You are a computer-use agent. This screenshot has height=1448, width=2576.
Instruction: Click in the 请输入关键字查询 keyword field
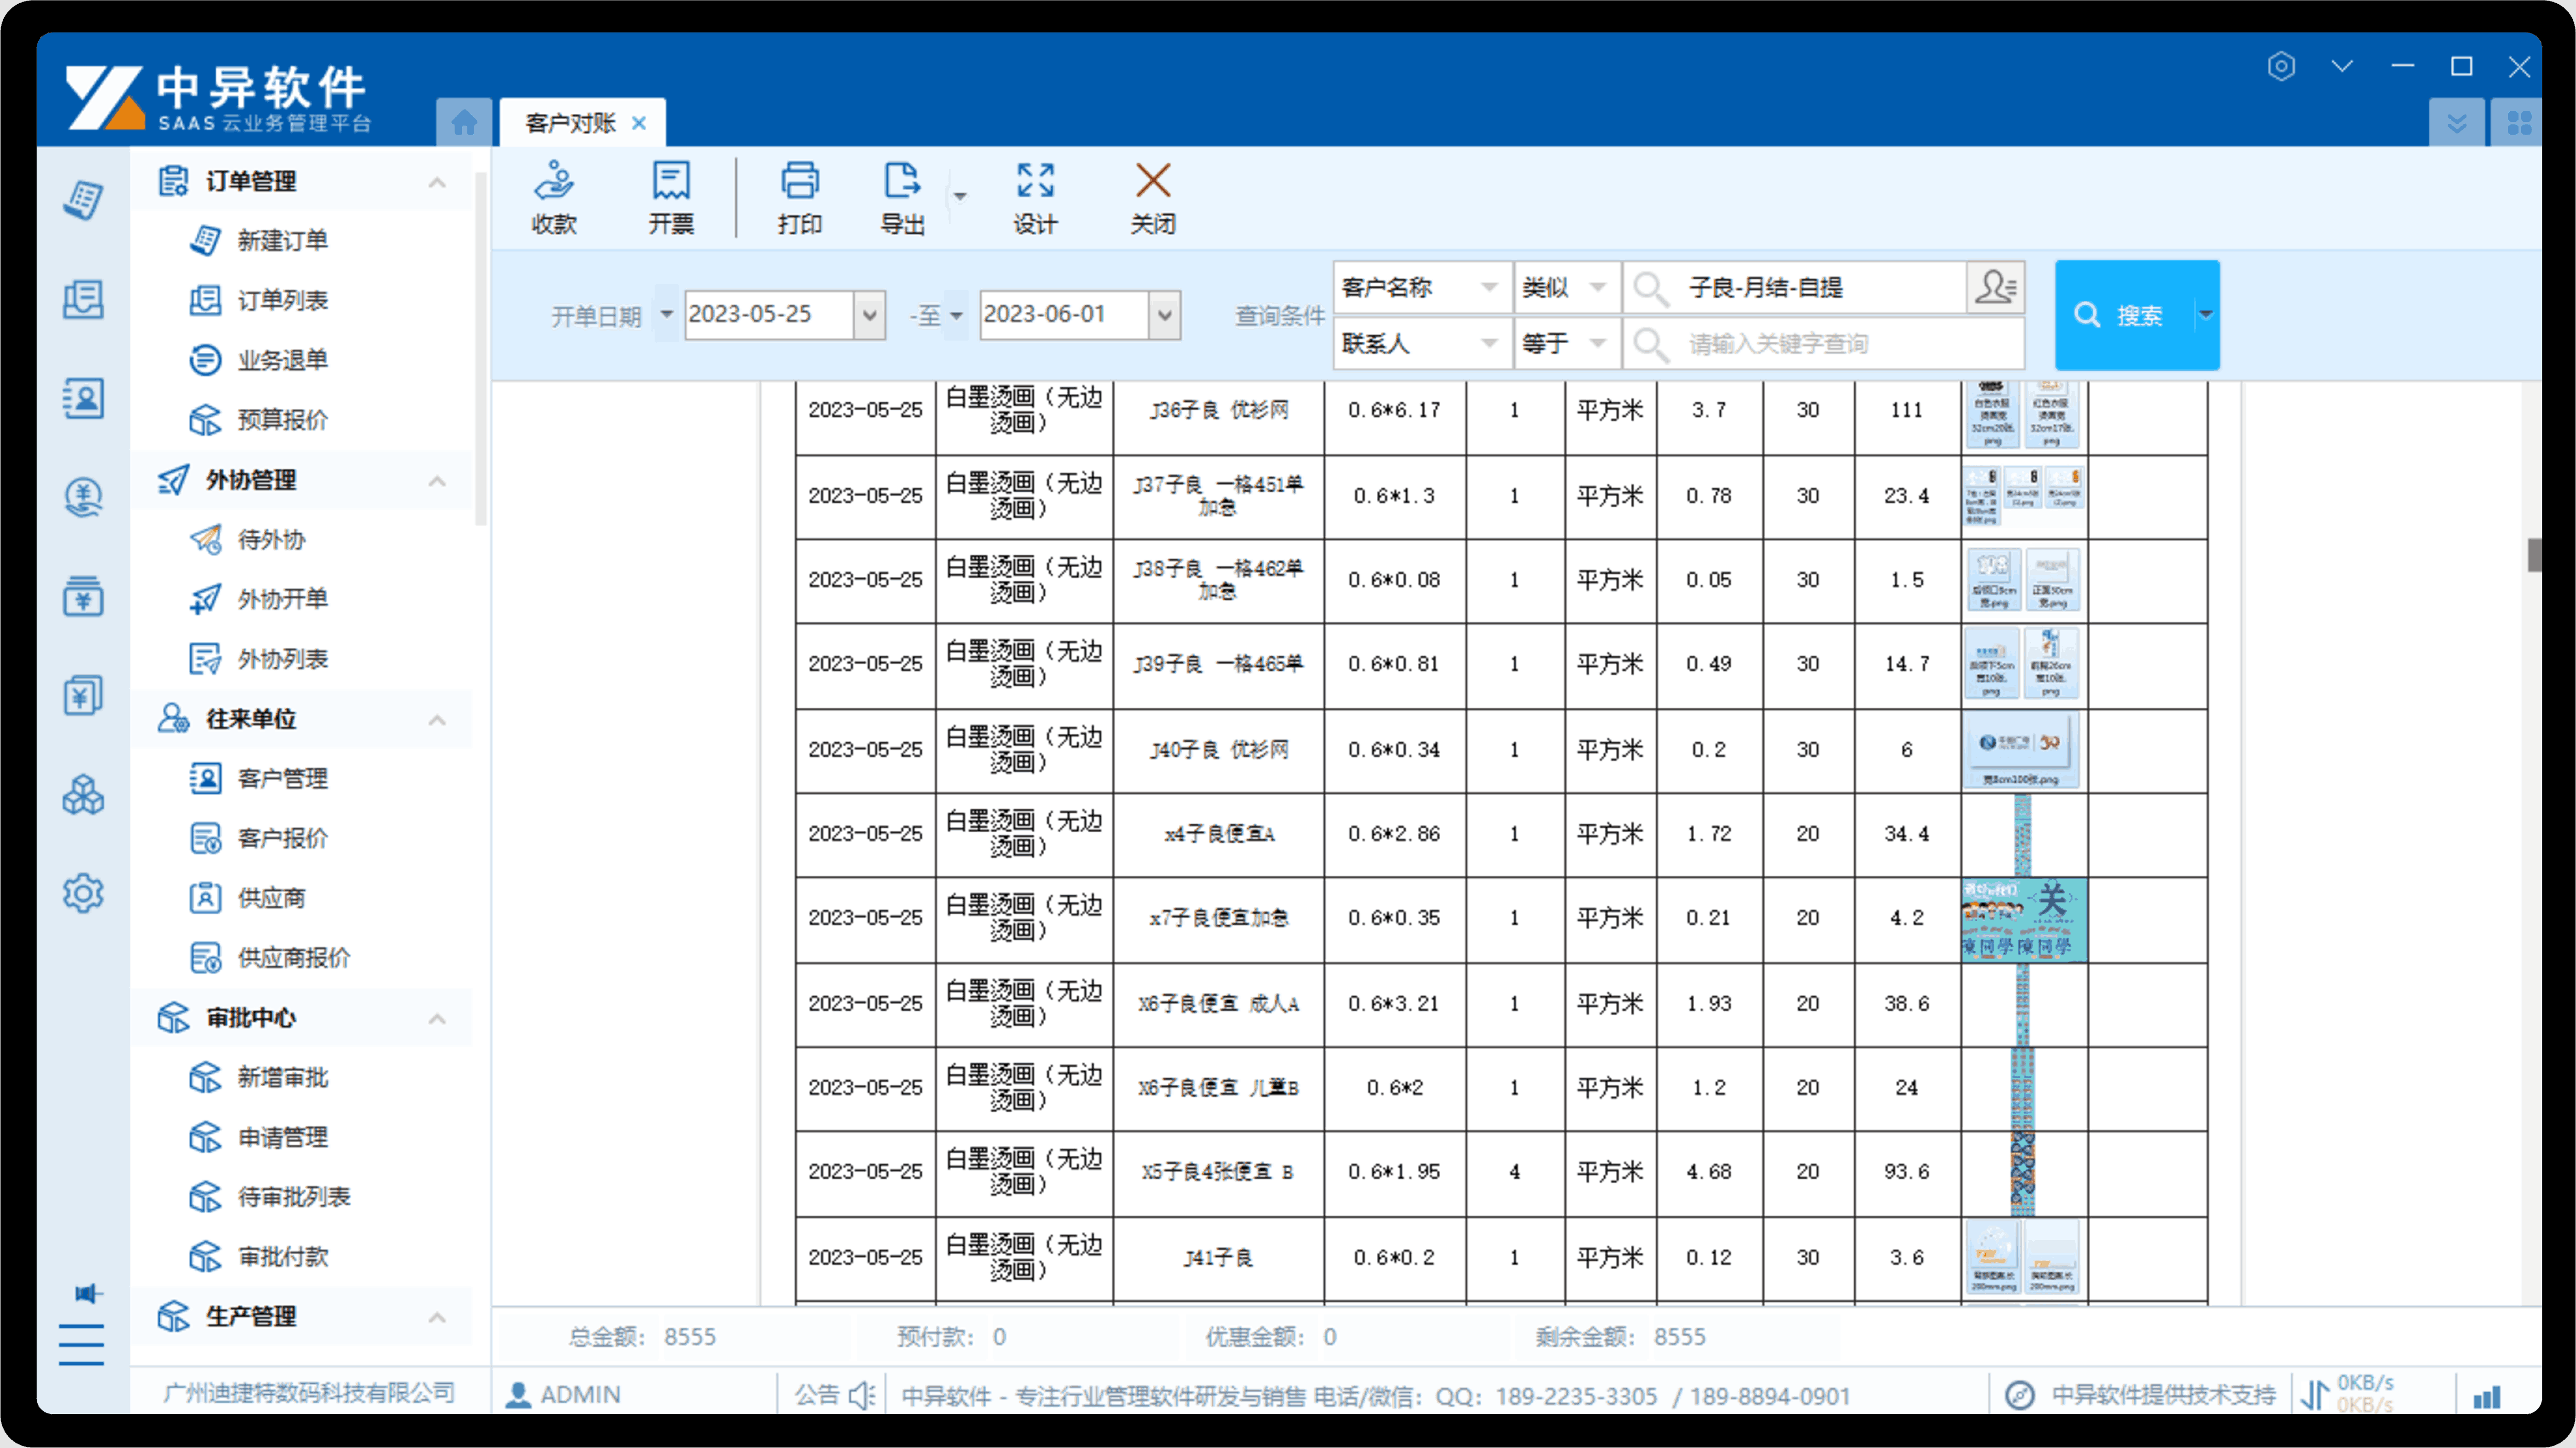coord(1823,343)
